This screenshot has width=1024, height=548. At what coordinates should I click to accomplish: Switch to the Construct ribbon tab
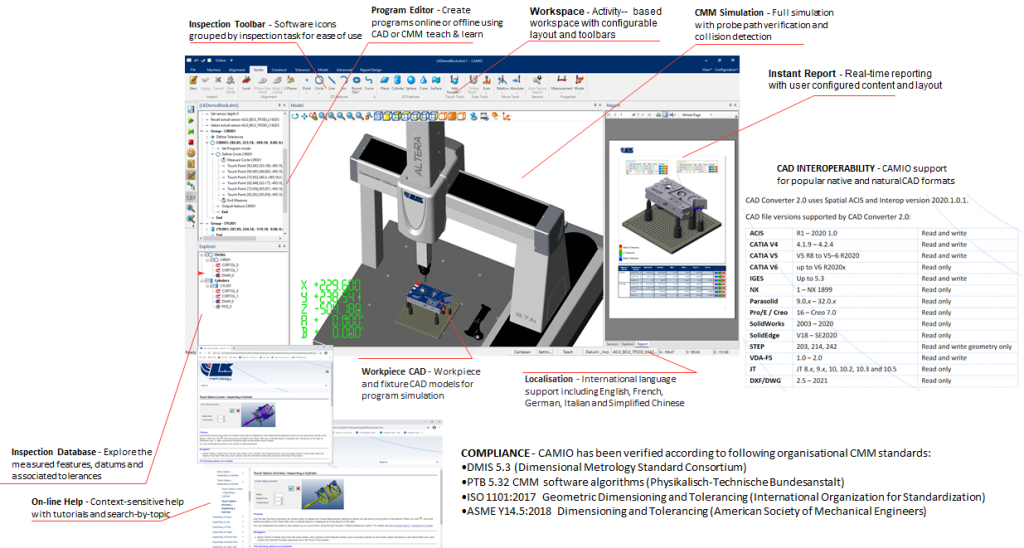pos(279,70)
